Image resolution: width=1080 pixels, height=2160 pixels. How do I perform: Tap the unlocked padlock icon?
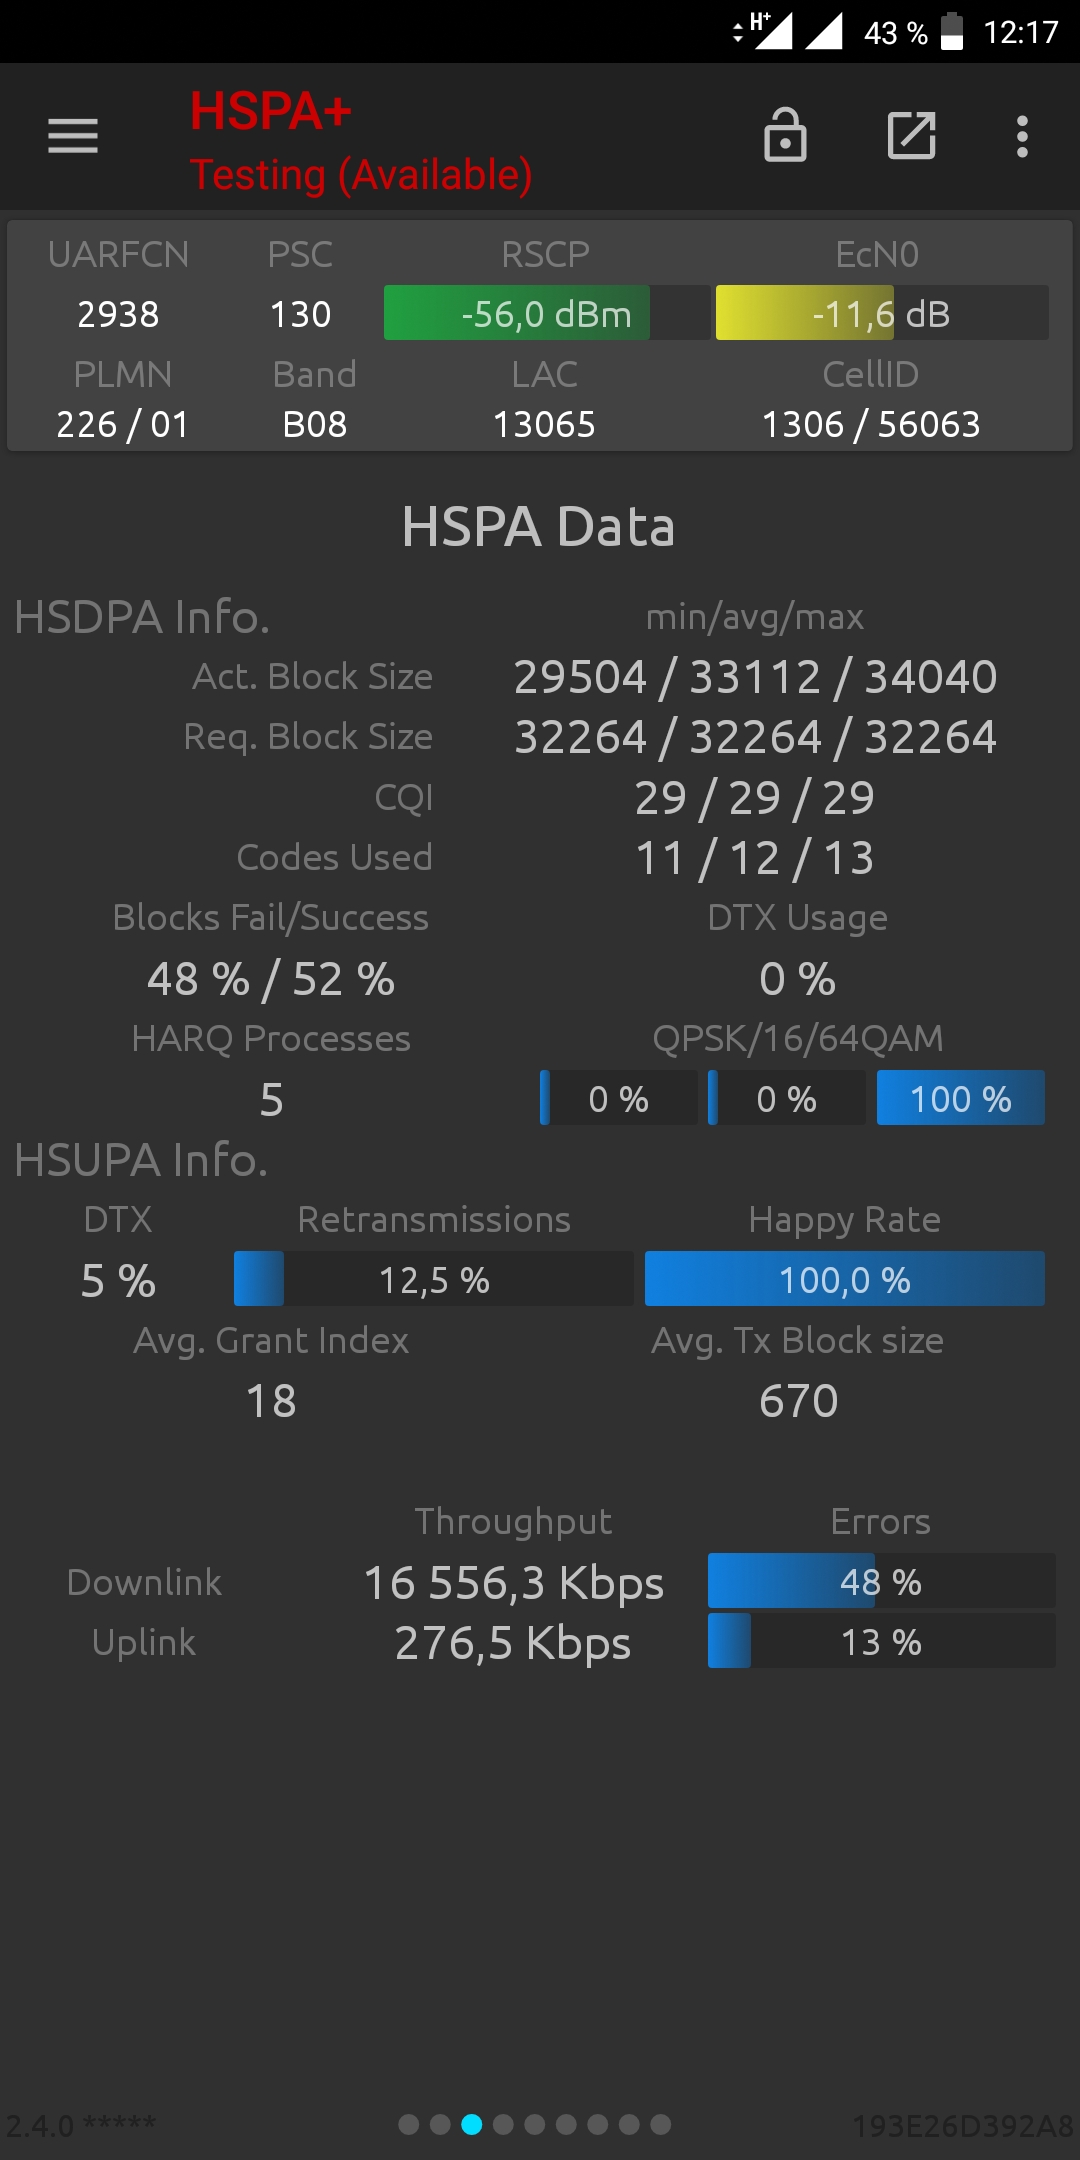(x=785, y=135)
